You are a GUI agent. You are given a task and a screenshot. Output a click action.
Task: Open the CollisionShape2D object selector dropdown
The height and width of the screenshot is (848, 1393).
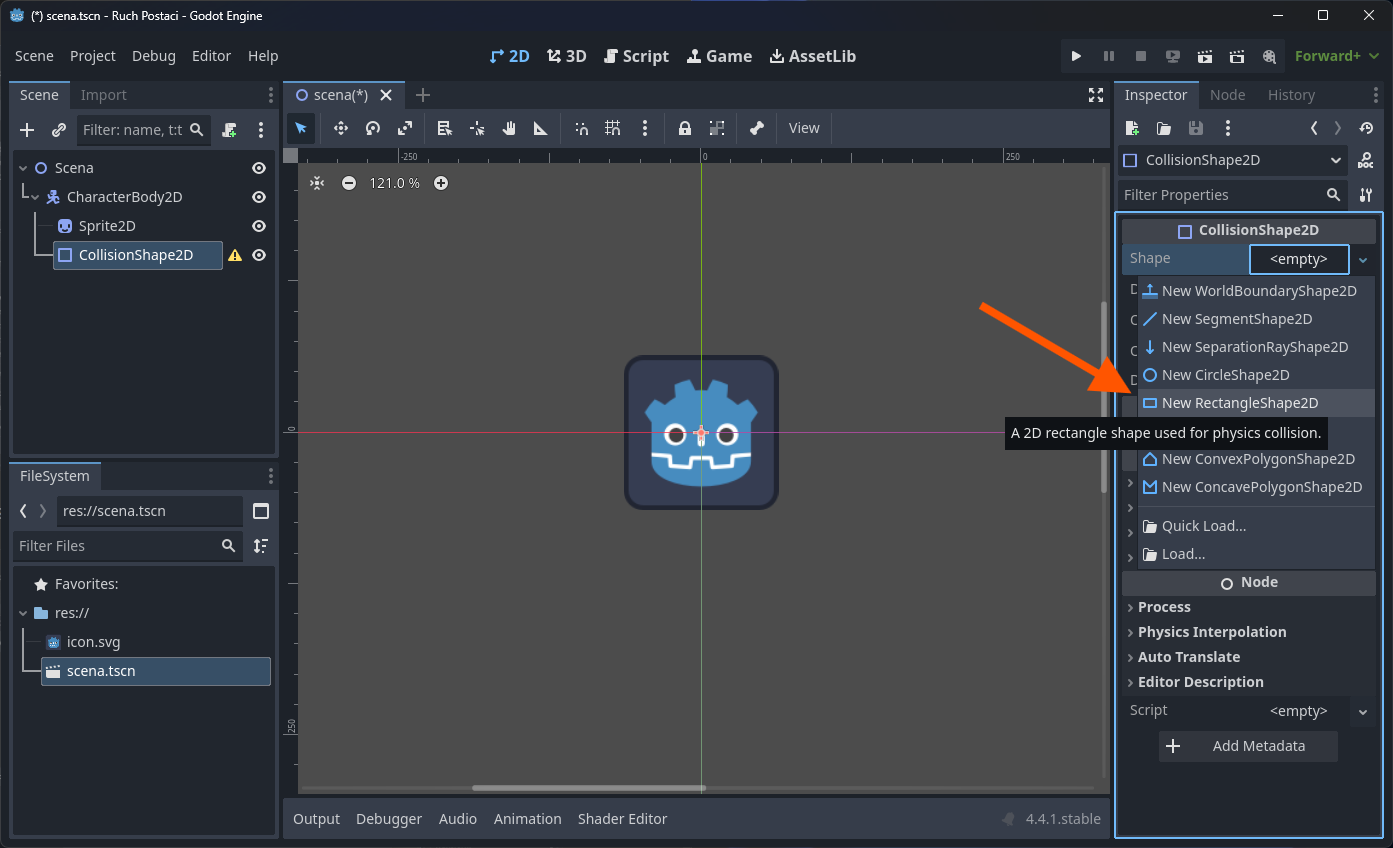click(x=1232, y=160)
